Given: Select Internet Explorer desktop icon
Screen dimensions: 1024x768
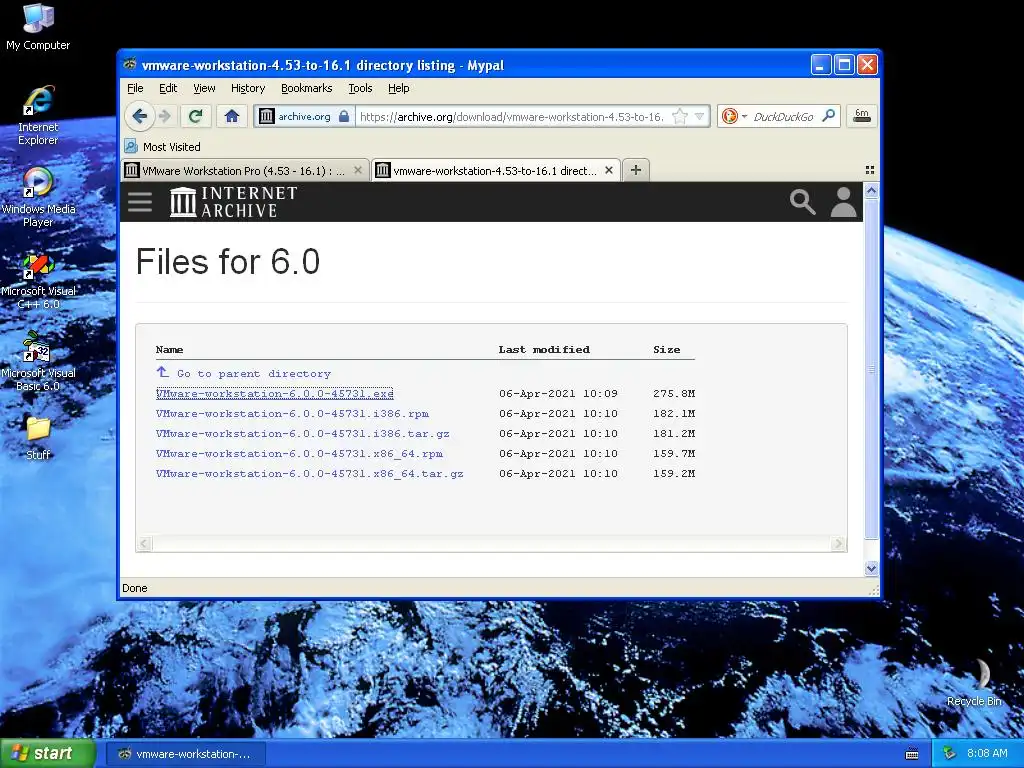Looking at the screenshot, I should coord(38,116).
